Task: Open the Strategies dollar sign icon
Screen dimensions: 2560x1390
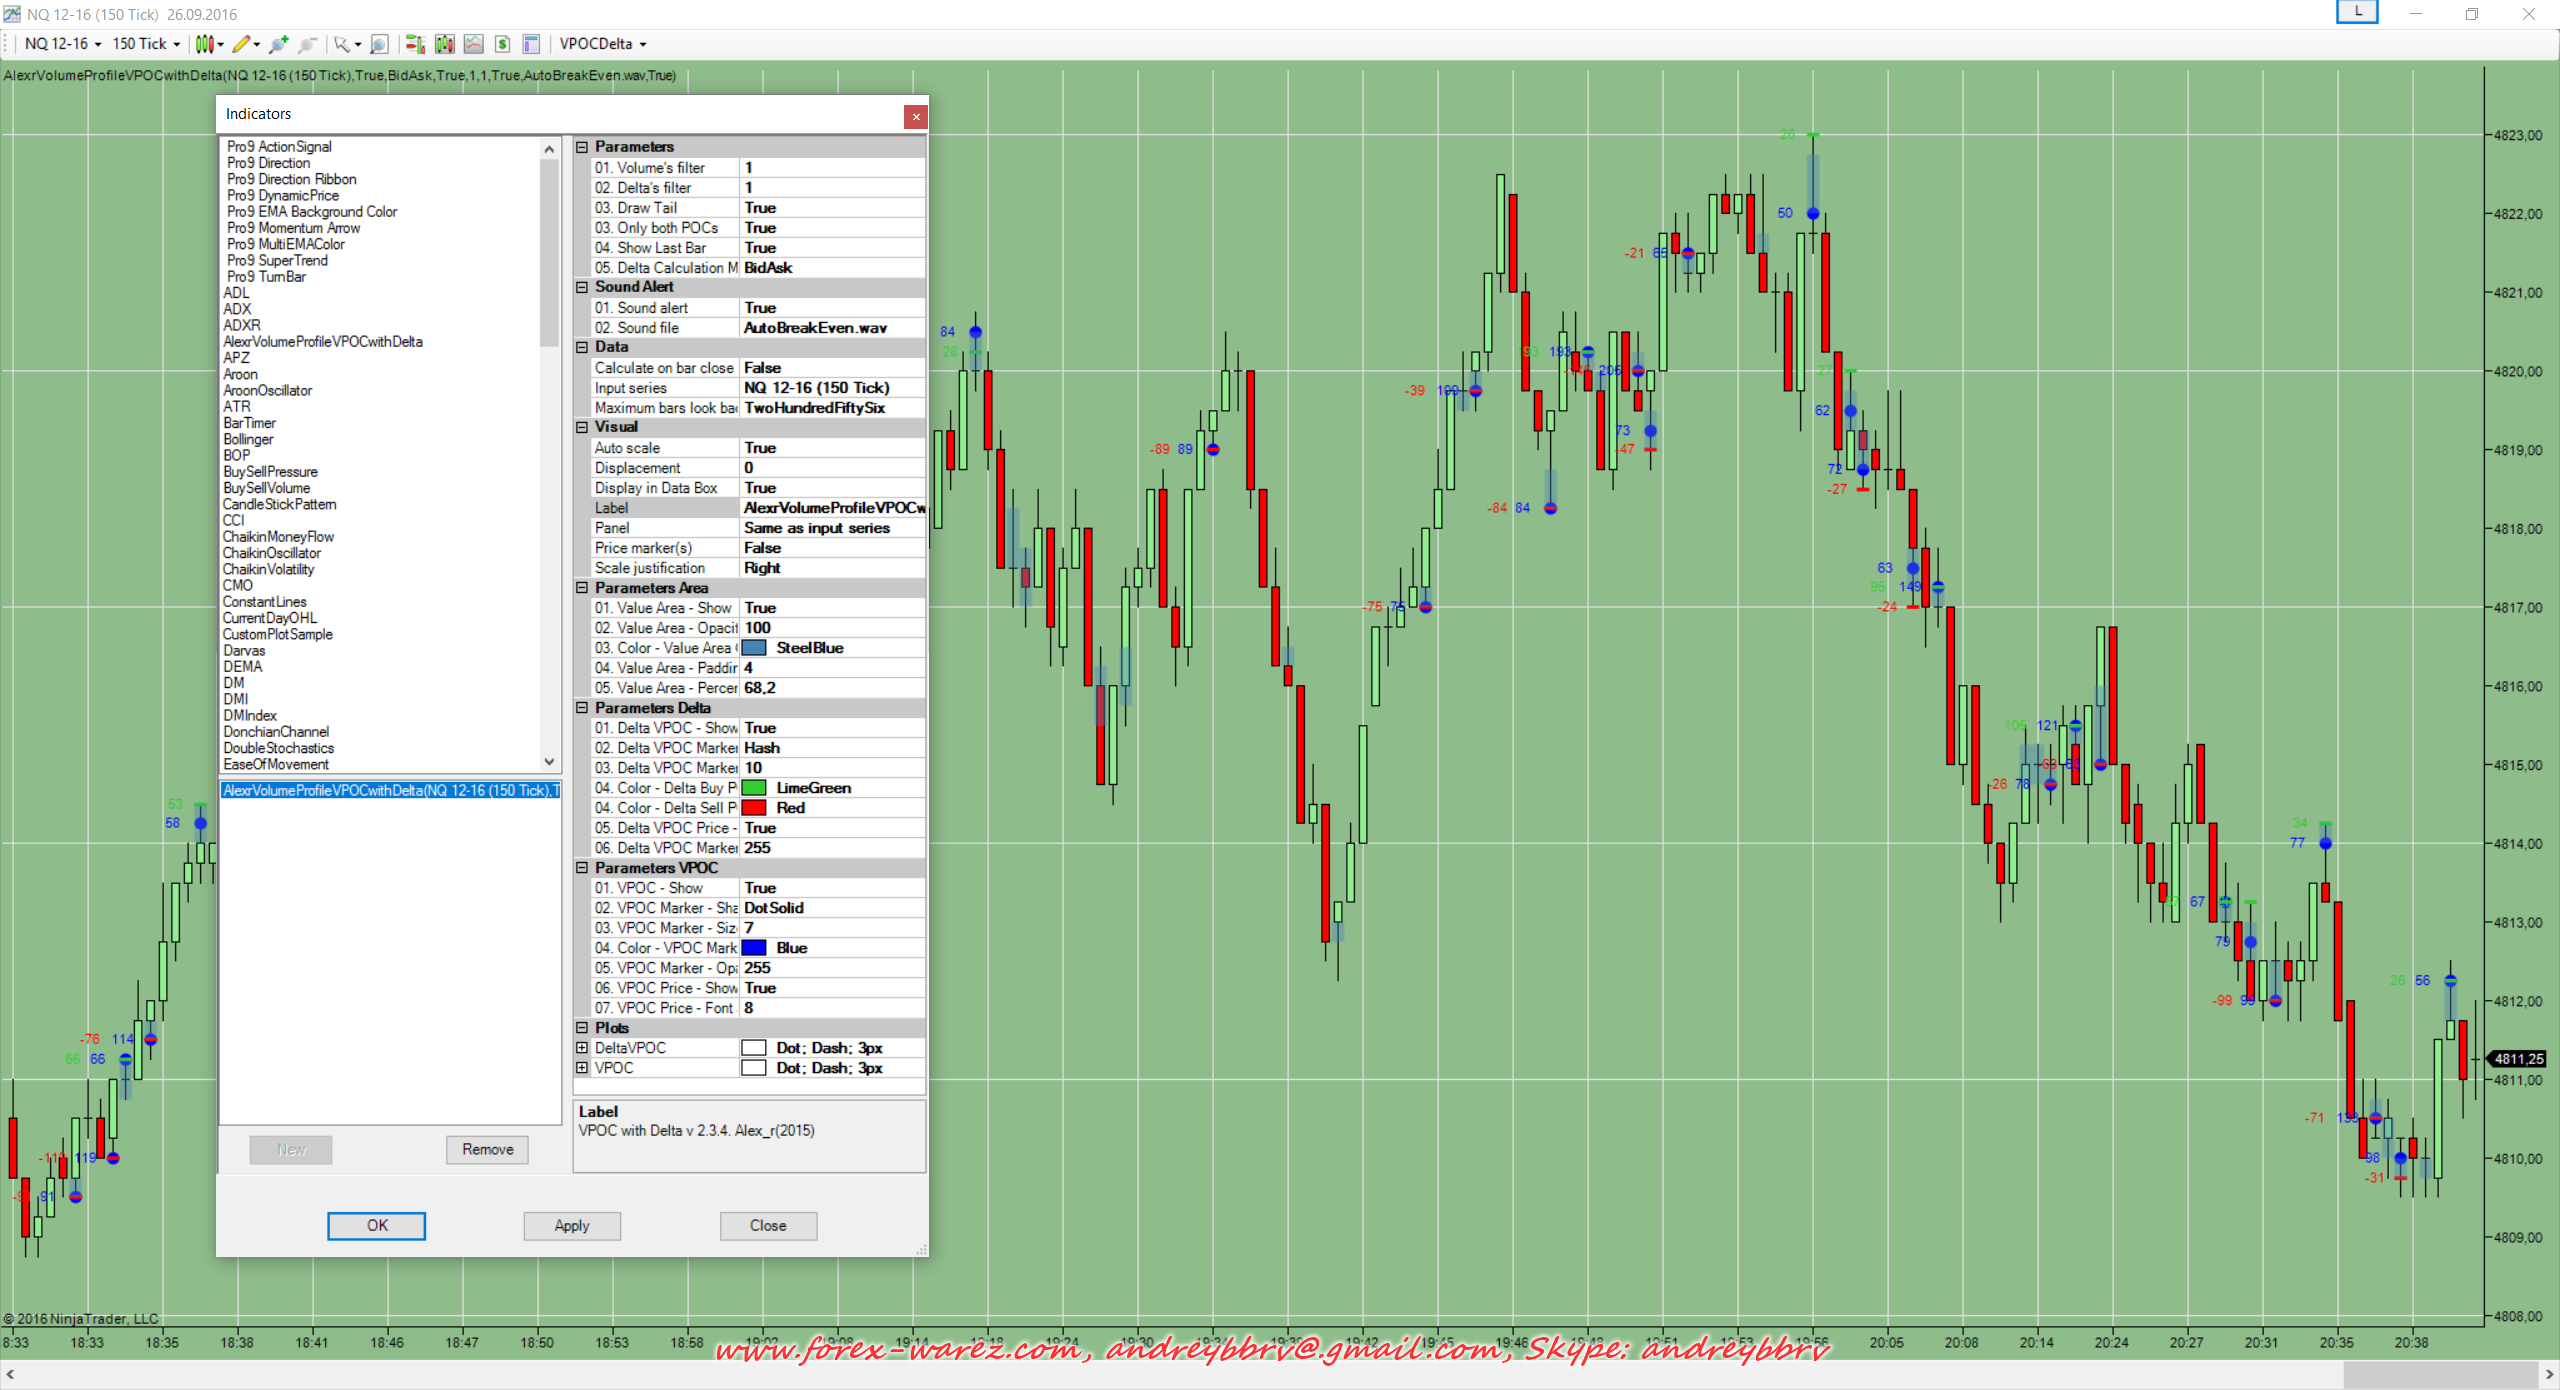Action: [x=503, y=44]
